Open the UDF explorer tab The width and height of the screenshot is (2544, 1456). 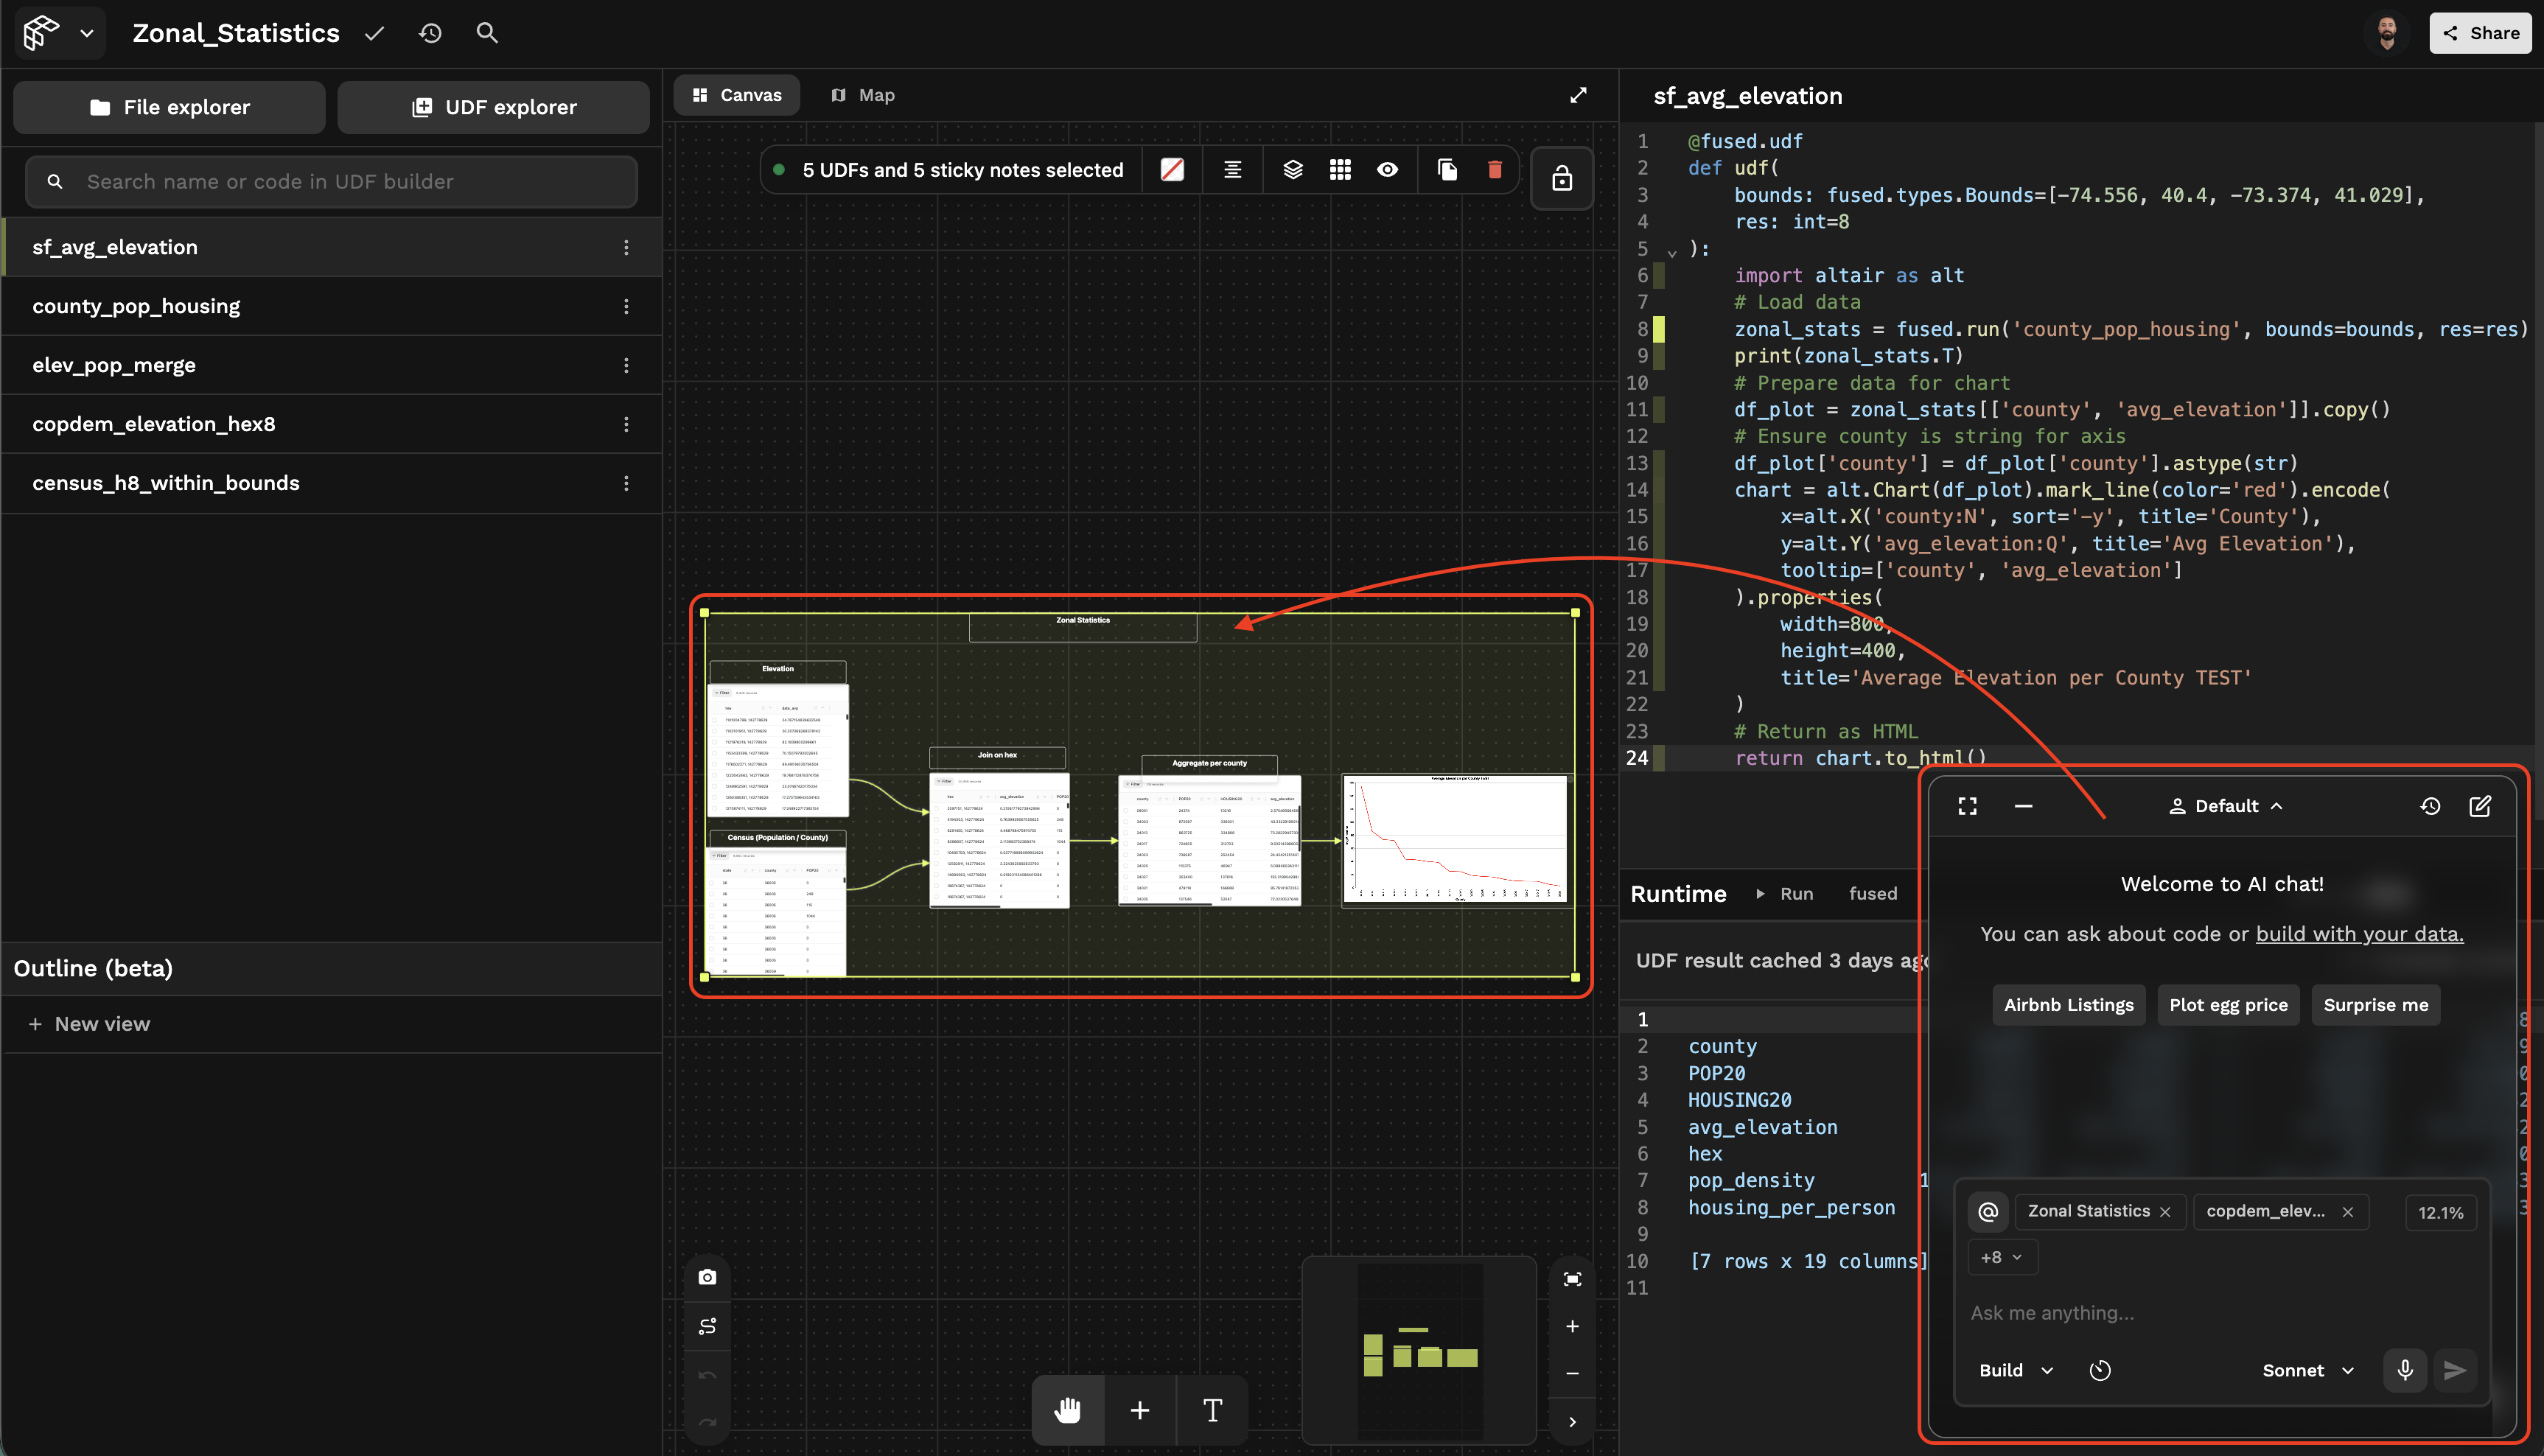[x=494, y=107]
